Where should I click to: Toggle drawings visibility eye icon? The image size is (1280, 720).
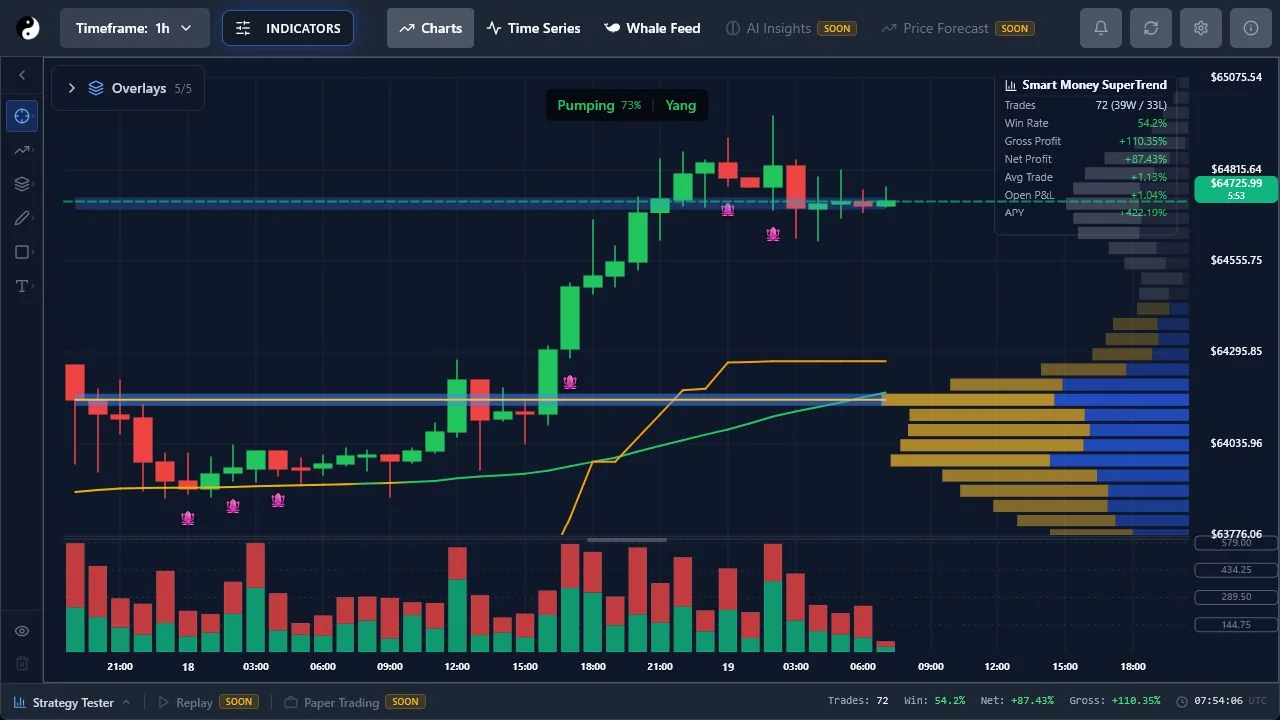22,631
